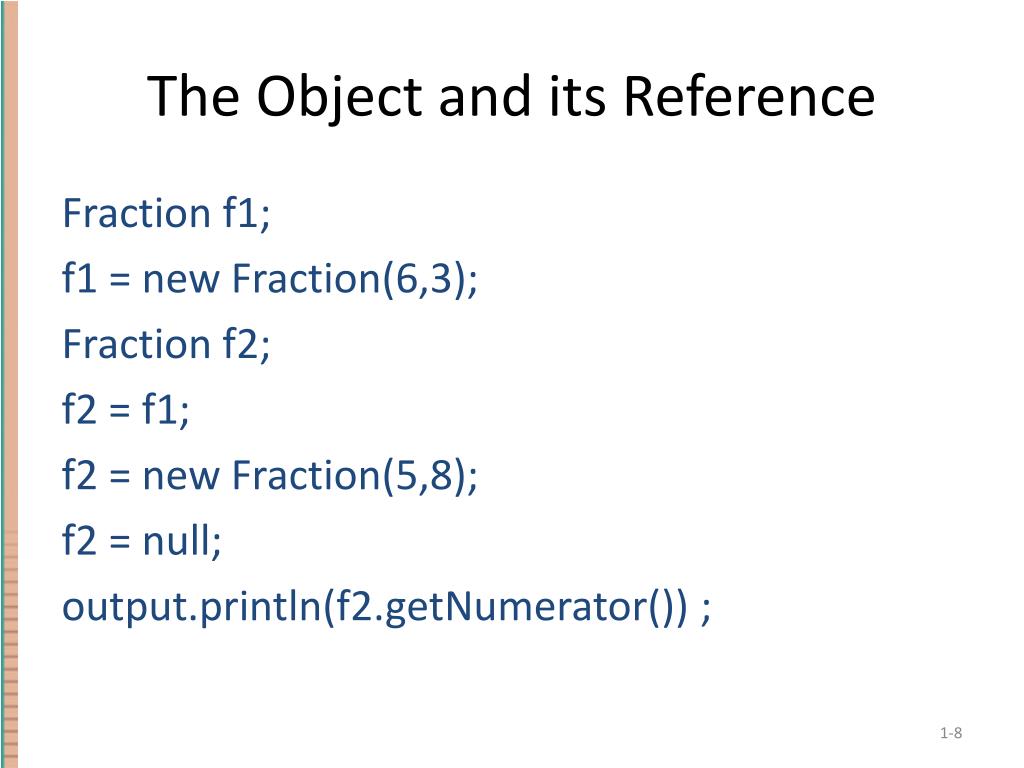Click 'new' keyword in the f2 assignment
Viewport: 1024px width, 768px height.
click(181, 476)
